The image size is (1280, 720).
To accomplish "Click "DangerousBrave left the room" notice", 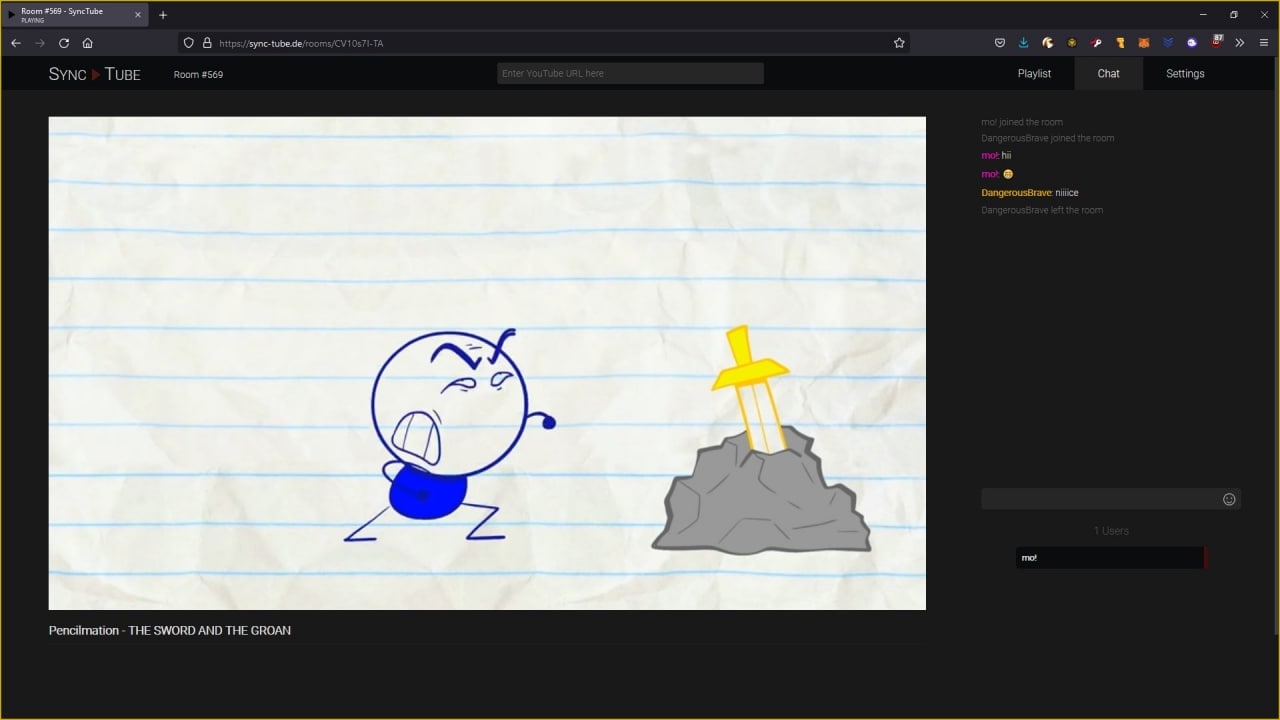I will click(x=1042, y=210).
